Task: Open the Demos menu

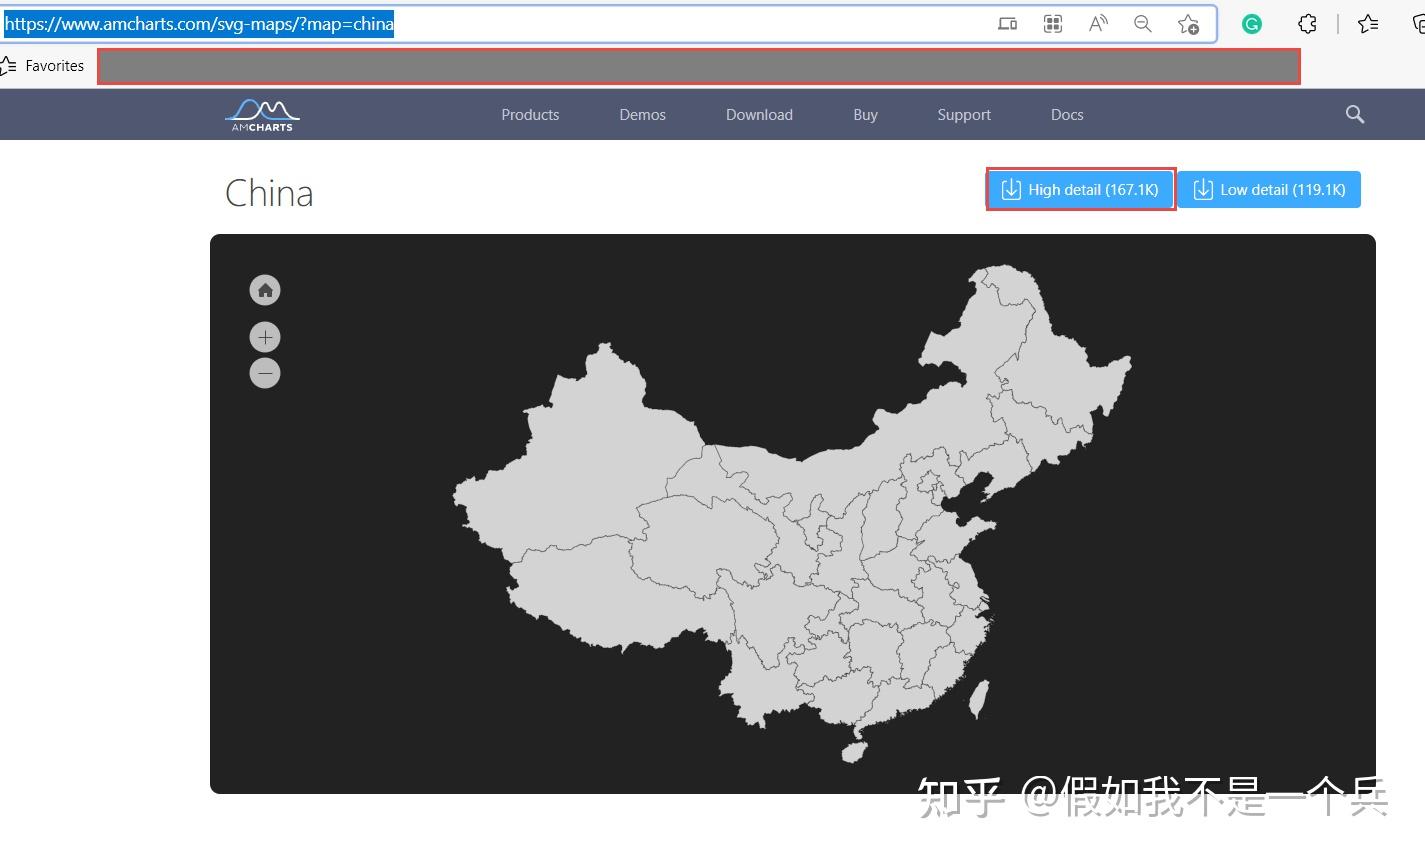Action: pos(641,114)
